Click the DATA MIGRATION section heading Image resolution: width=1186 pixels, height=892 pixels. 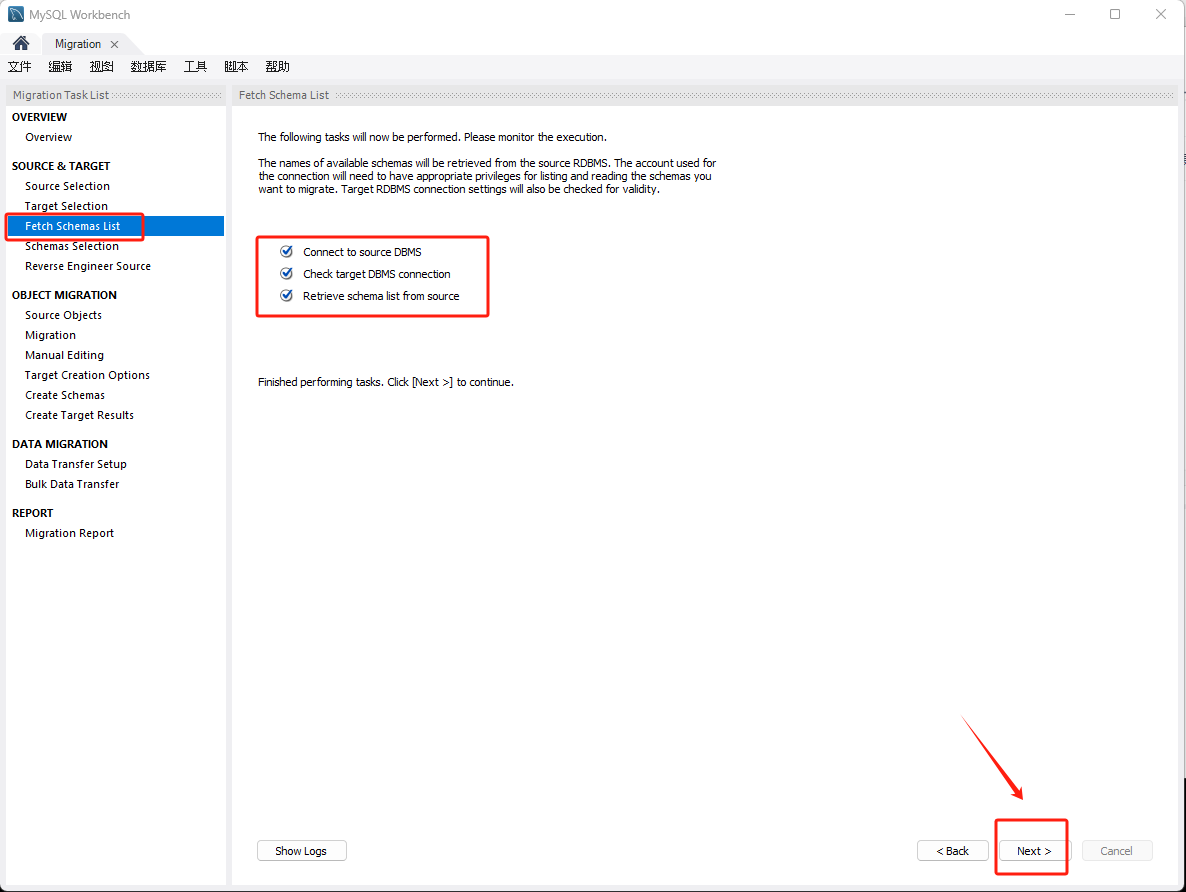click(x=60, y=444)
